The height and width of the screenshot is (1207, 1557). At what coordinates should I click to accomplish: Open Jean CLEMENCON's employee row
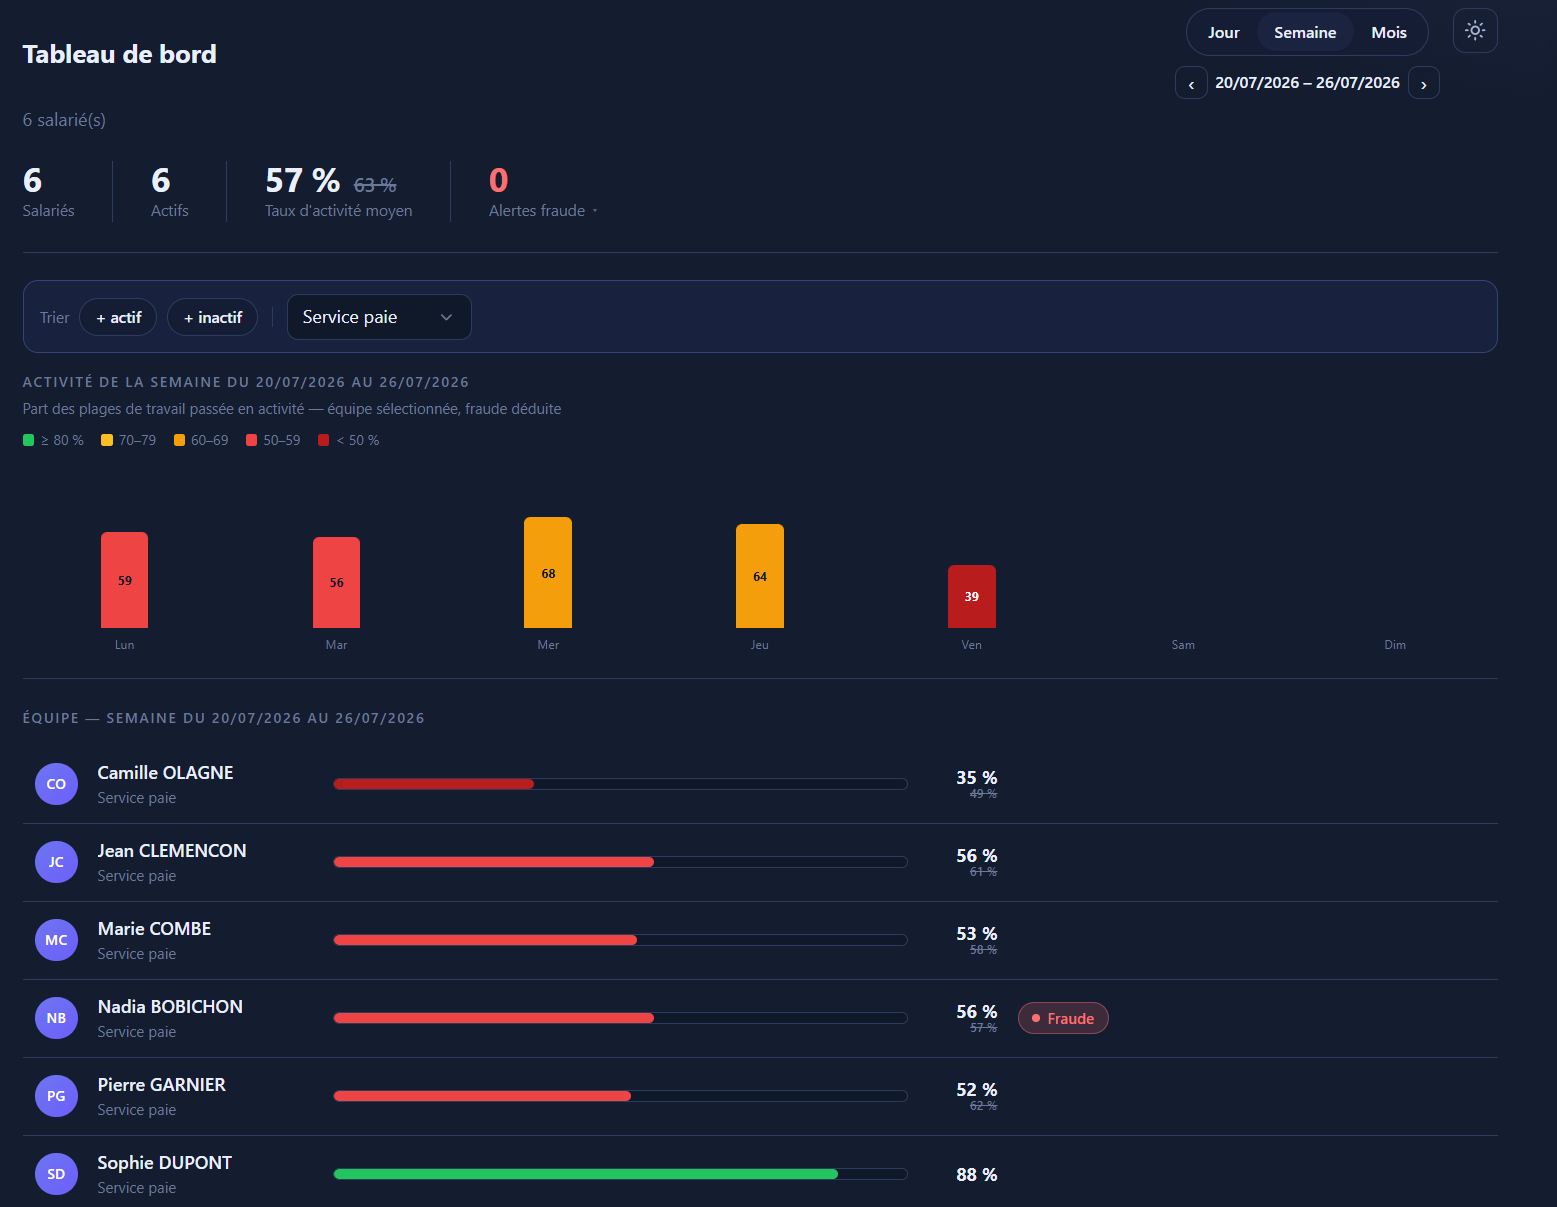(760, 862)
